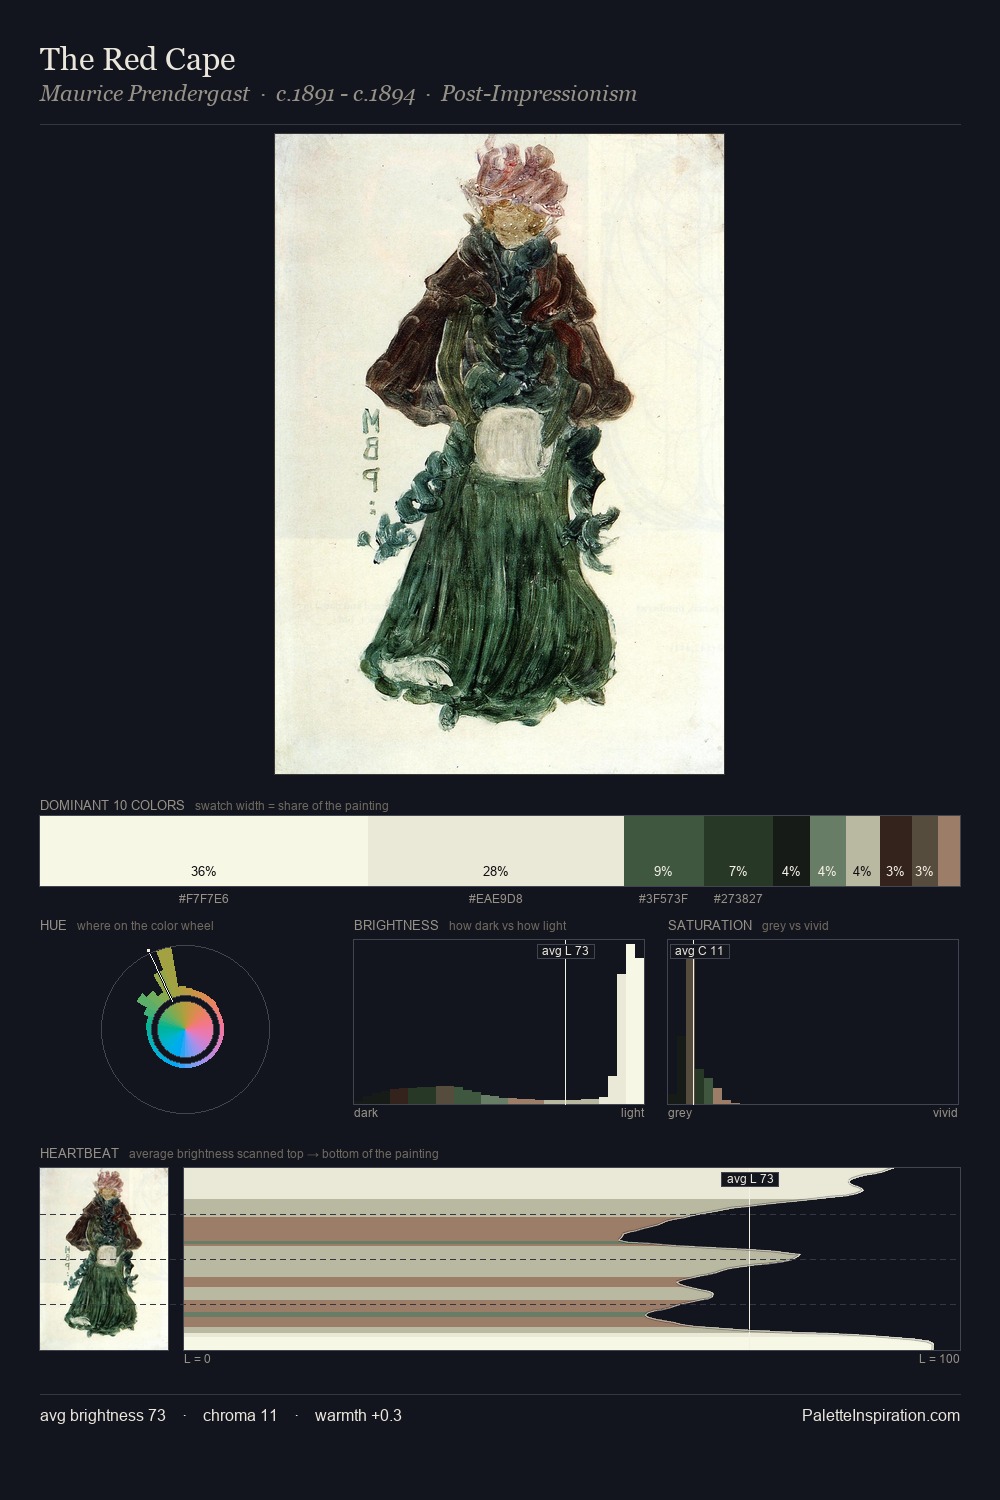1000x1500 pixels.
Task: Click the rosy brown last swatch
Action: coord(949,851)
